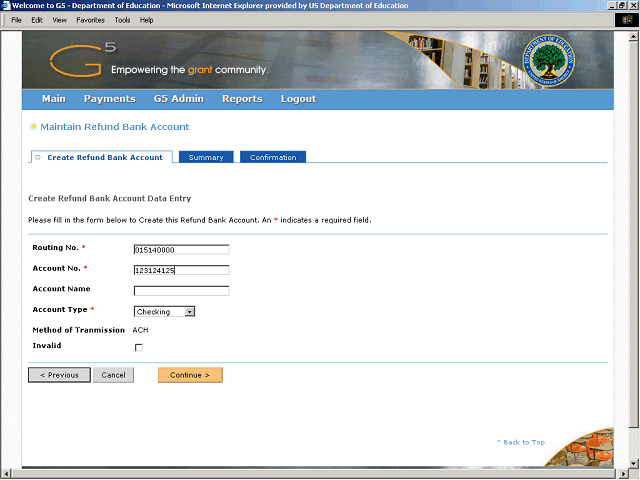Switch to the Confirmation tab

tap(273, 157)
